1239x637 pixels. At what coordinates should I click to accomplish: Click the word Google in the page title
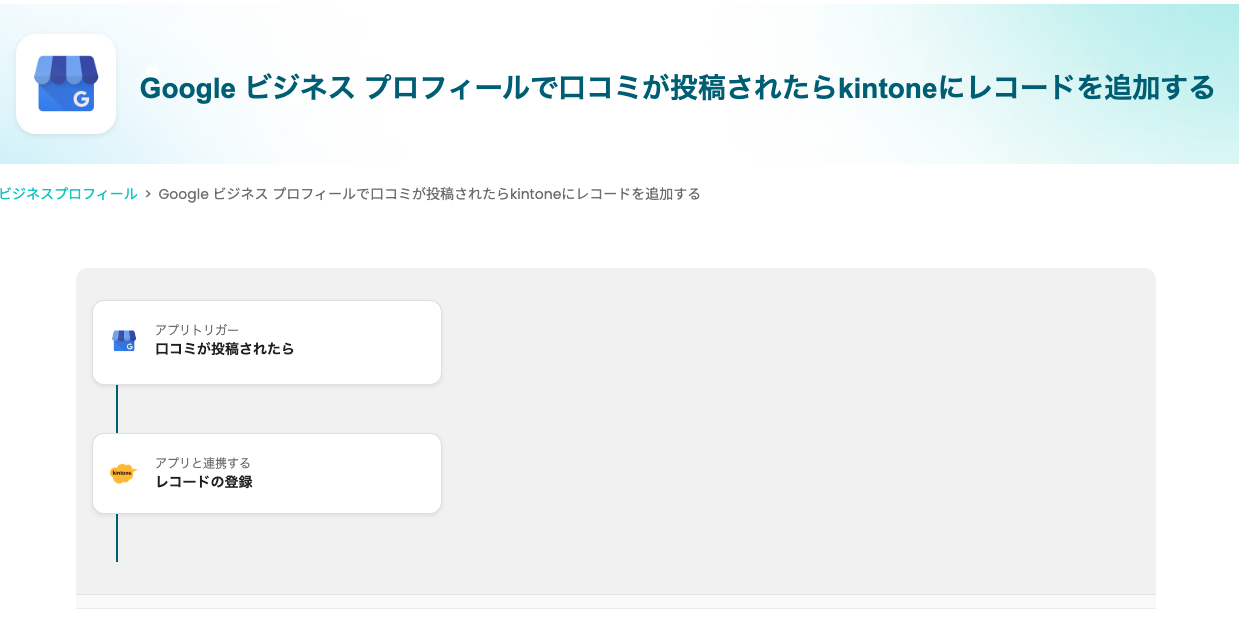187,88
